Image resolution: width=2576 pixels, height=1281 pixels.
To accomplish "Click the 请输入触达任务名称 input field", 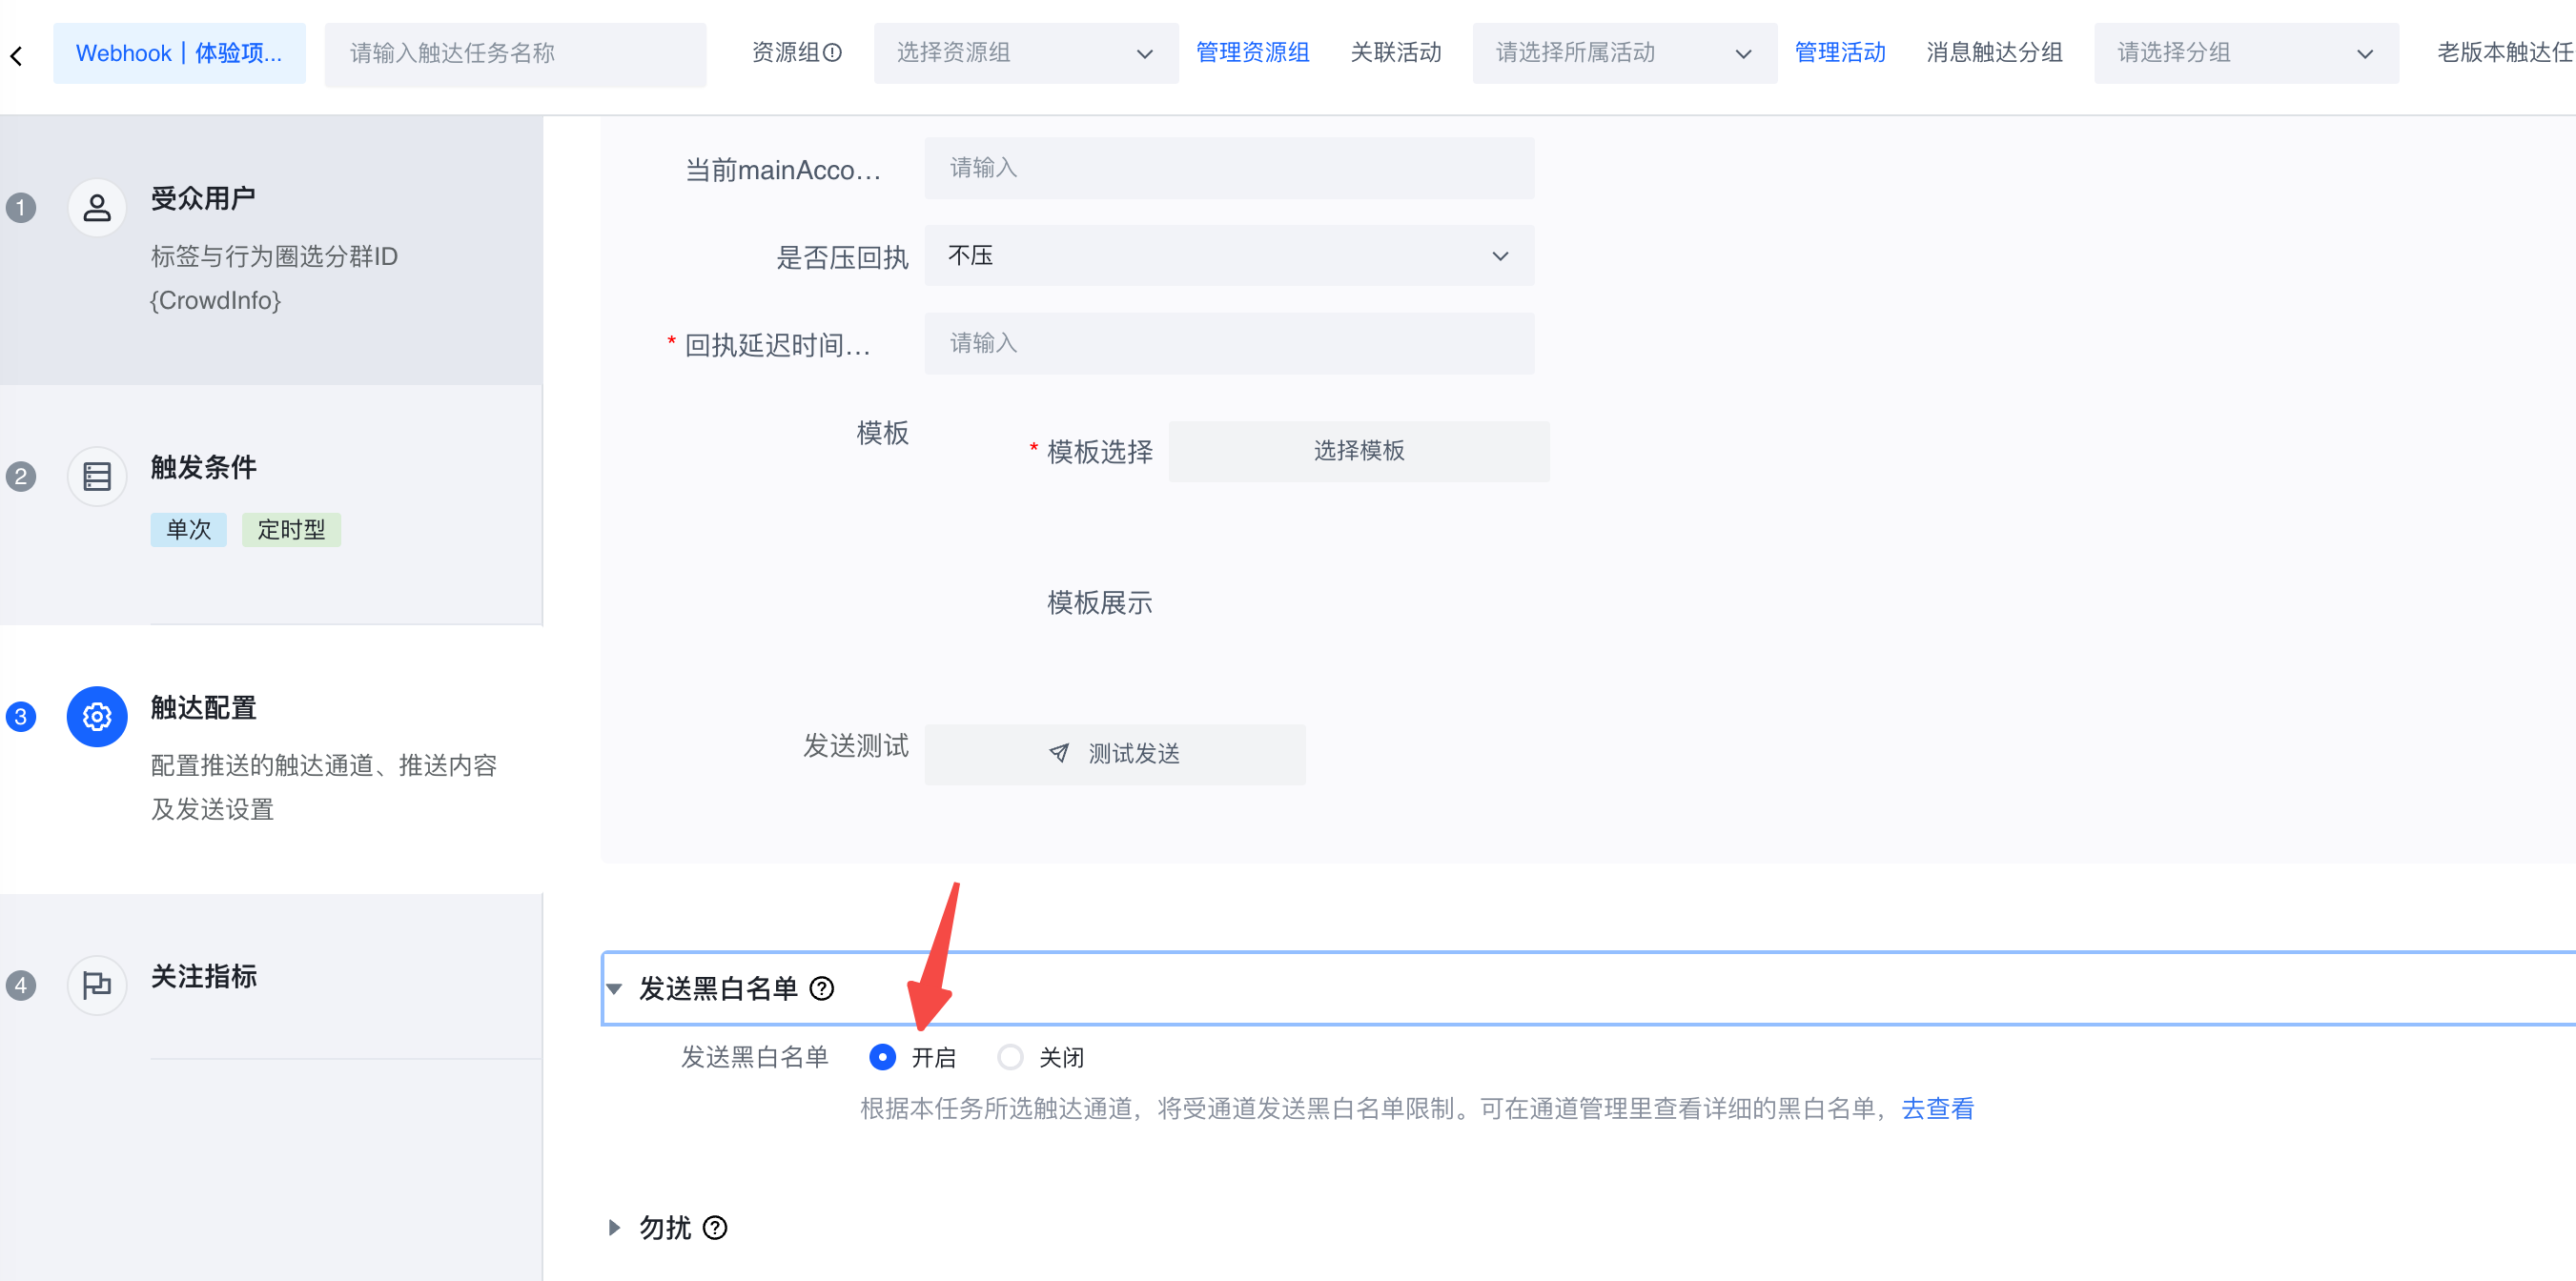I will click(x=515, y=53).
